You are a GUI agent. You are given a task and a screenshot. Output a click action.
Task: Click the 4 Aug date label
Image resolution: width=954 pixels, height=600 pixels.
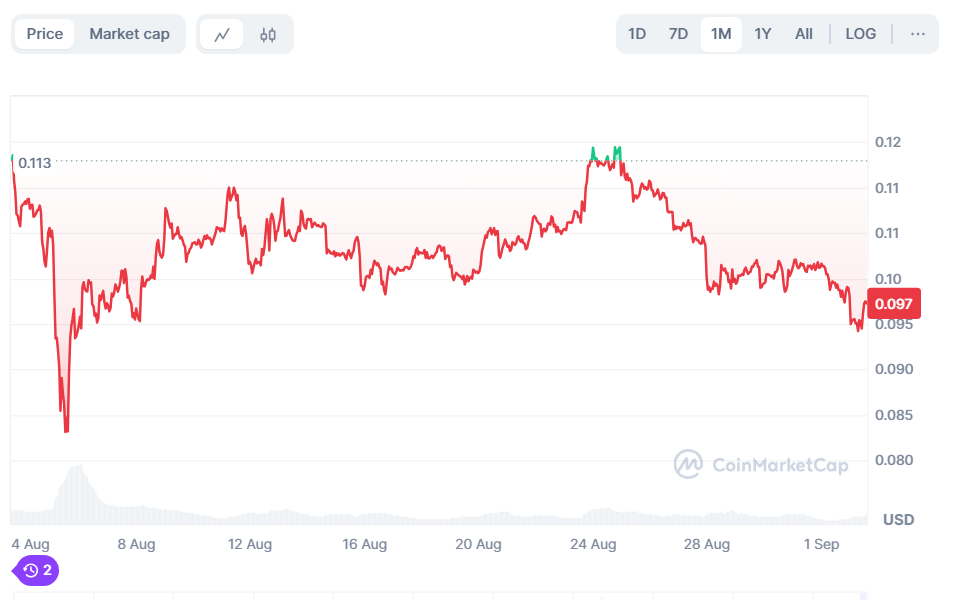click(x=30, y=545)
